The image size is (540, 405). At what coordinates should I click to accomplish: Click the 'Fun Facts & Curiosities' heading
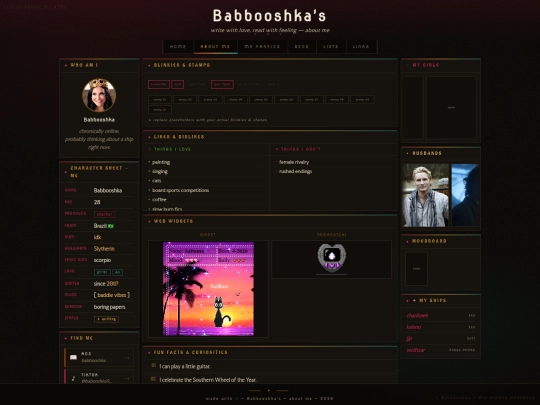point(190,352)
